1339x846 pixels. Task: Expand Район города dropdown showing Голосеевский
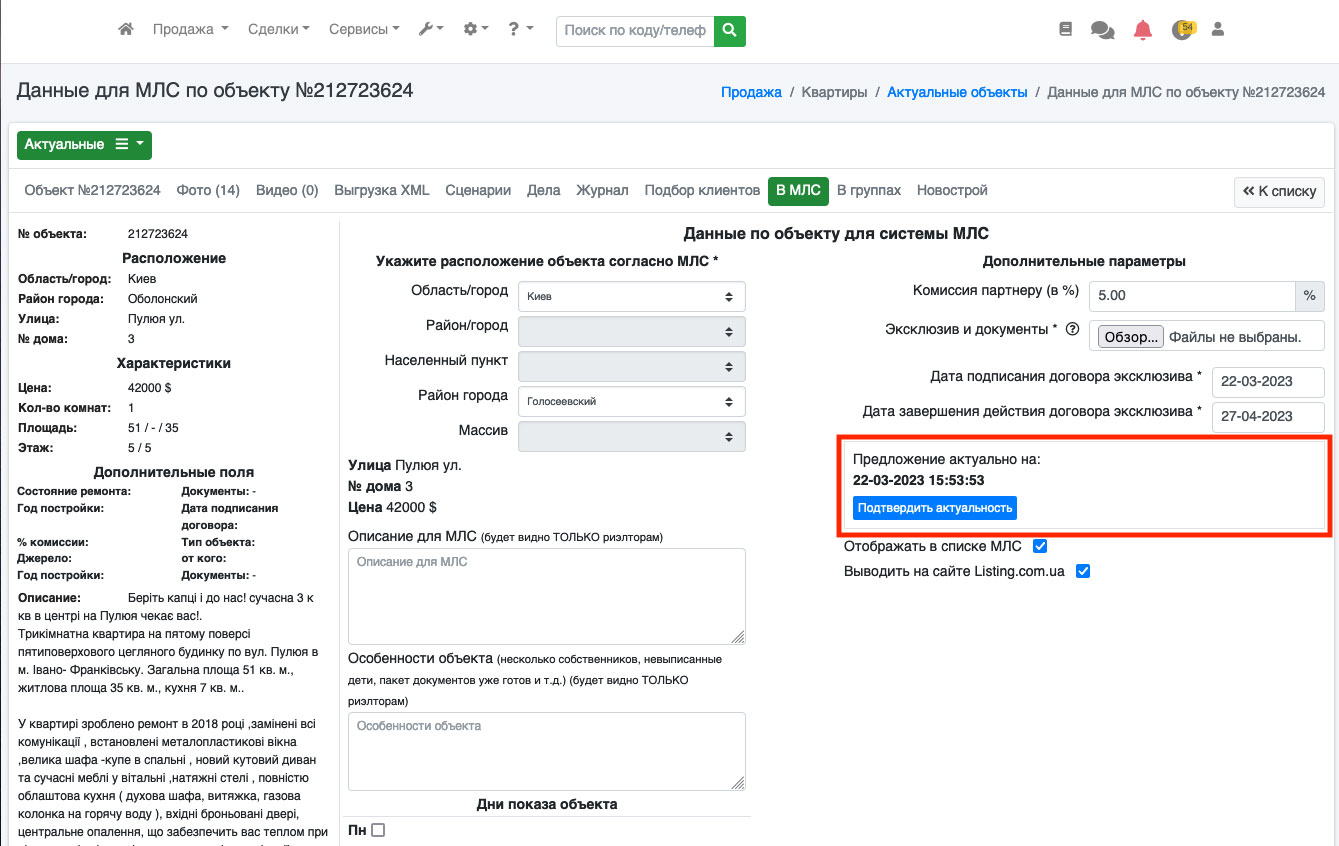(632, 401)
